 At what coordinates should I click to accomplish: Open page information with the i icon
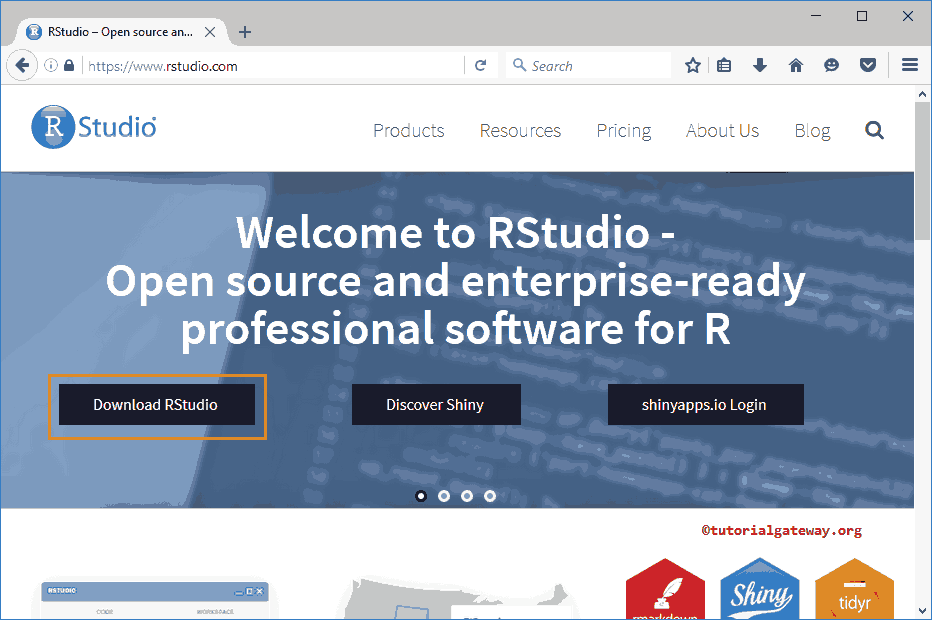[50, 65]
